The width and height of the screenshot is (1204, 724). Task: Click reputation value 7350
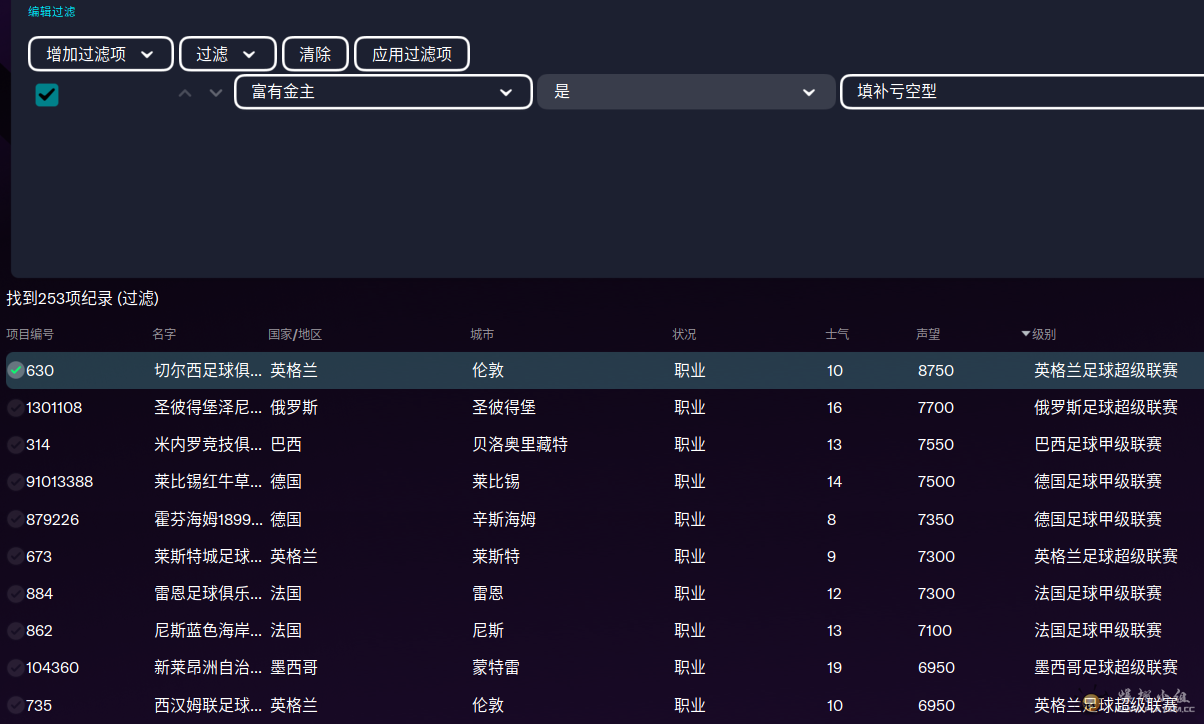936,520
